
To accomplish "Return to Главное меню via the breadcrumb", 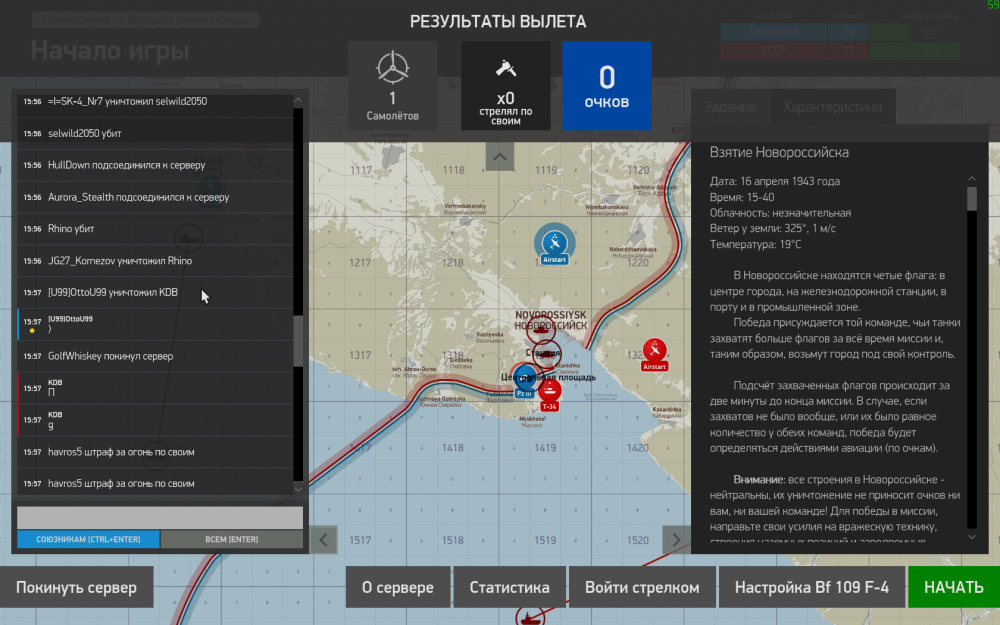I will point(75,19).
